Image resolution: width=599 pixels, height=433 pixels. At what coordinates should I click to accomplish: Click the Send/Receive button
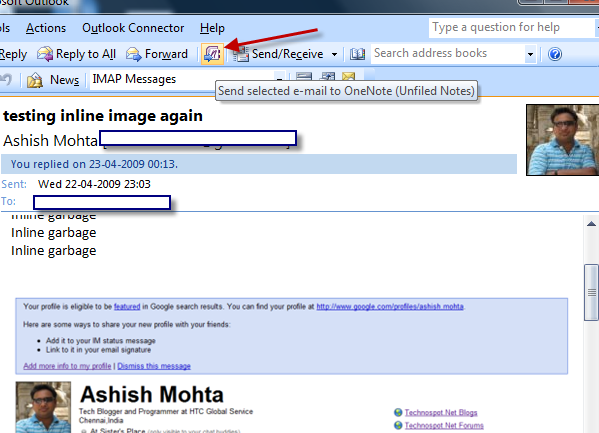pos(279,54)
